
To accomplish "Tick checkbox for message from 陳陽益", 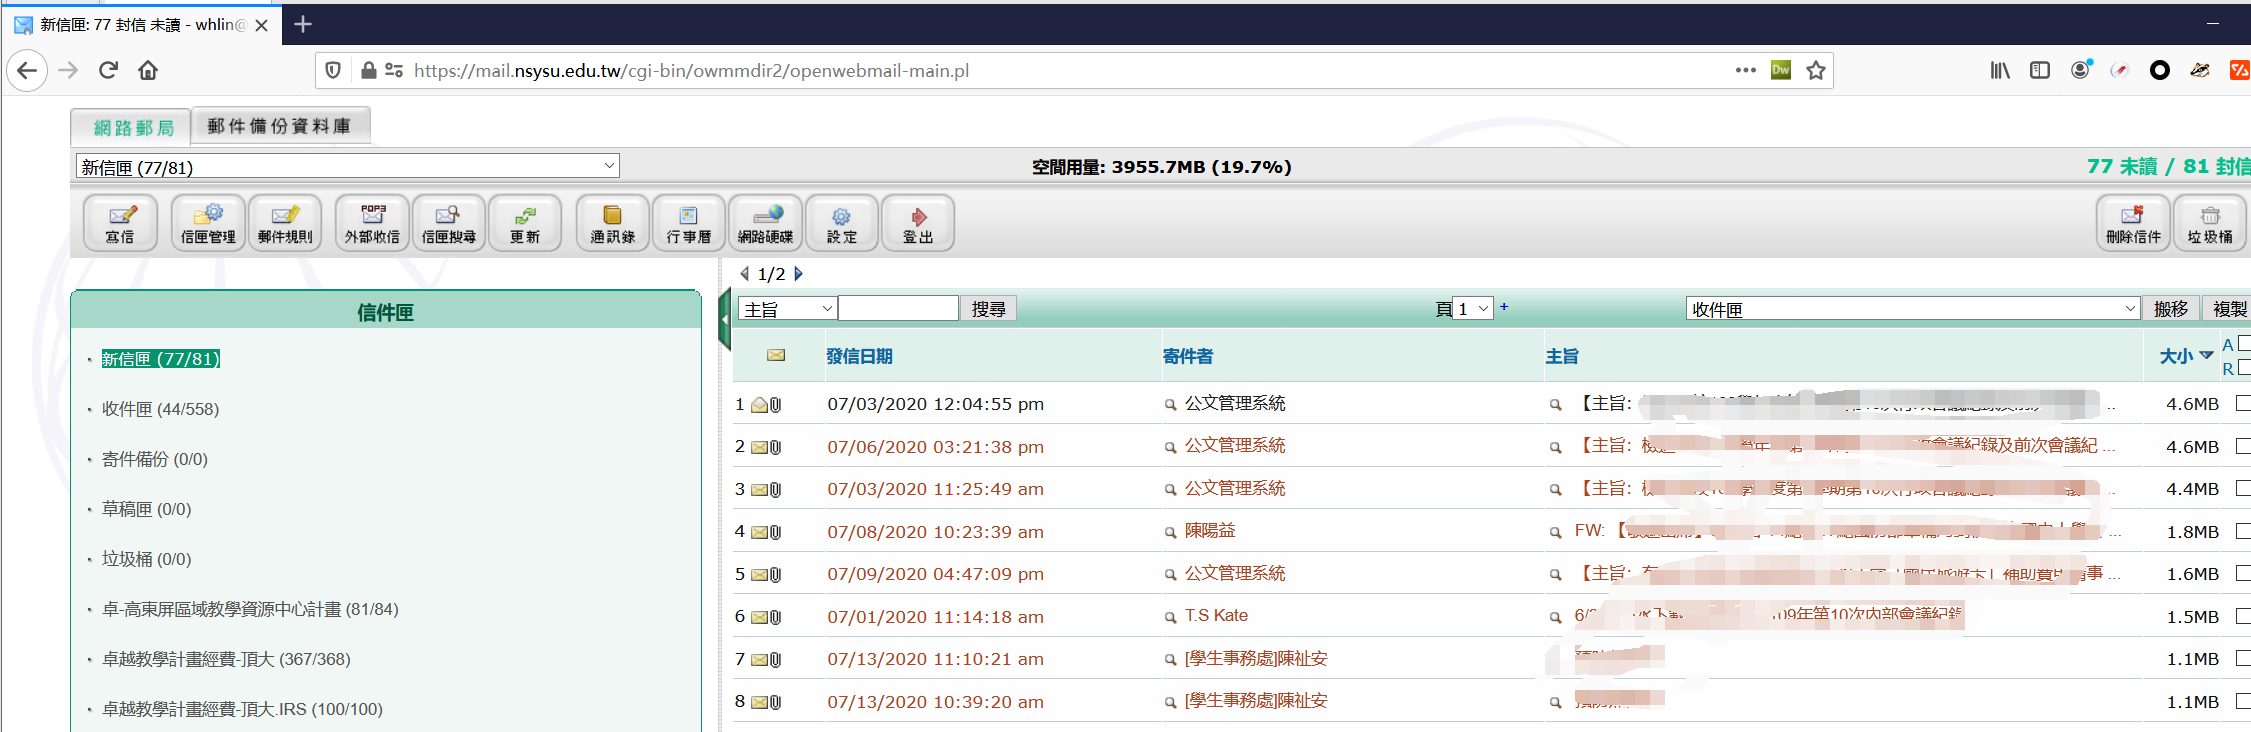I will pos(2243,531).
